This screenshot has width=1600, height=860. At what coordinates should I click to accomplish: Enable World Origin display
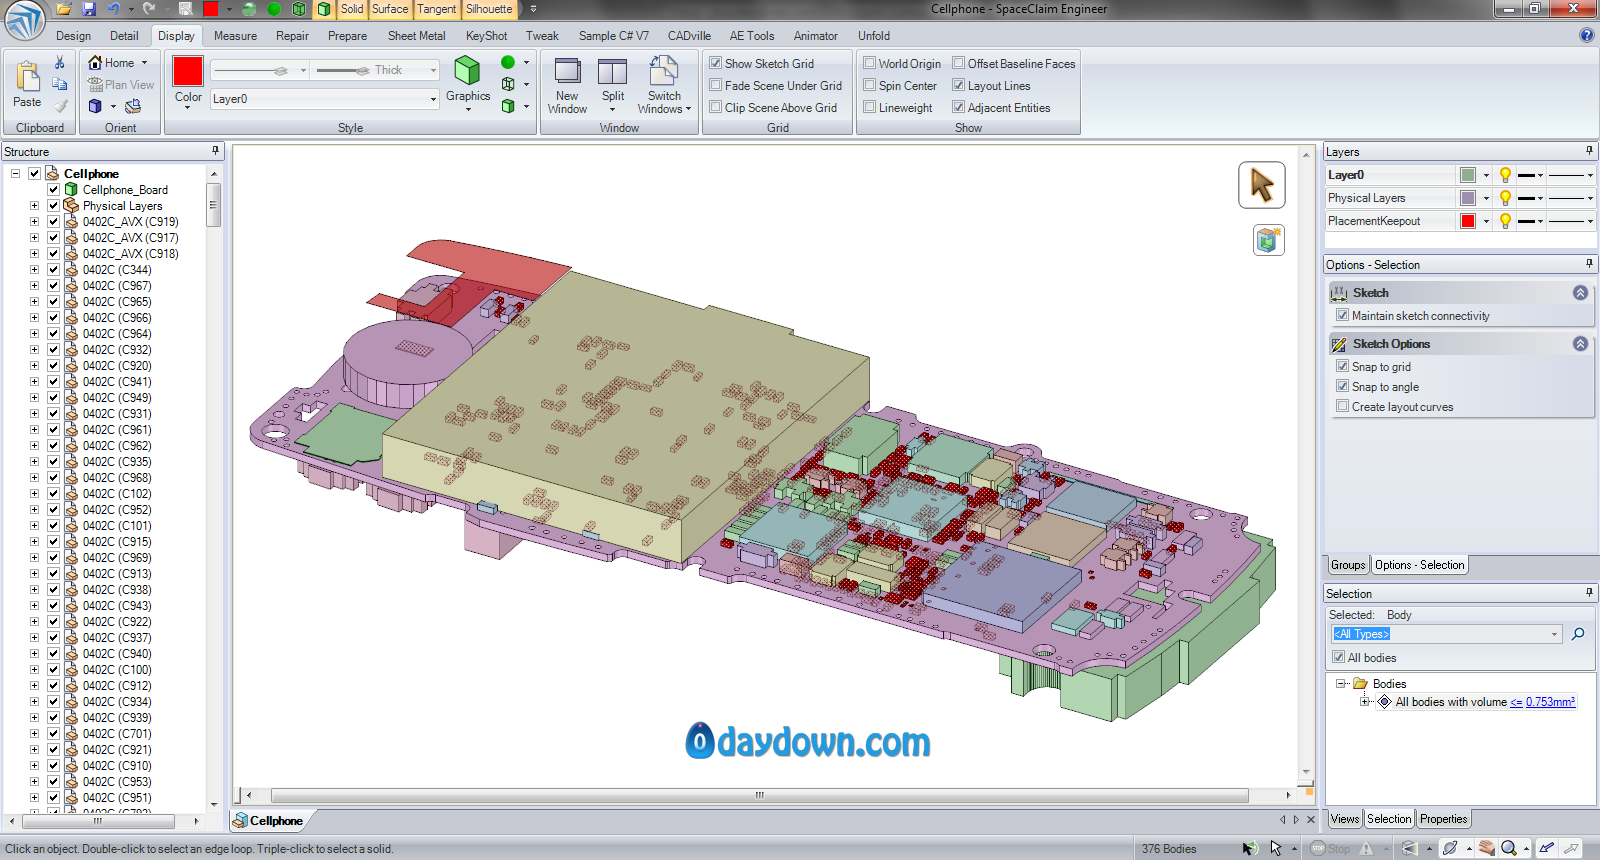870,63
